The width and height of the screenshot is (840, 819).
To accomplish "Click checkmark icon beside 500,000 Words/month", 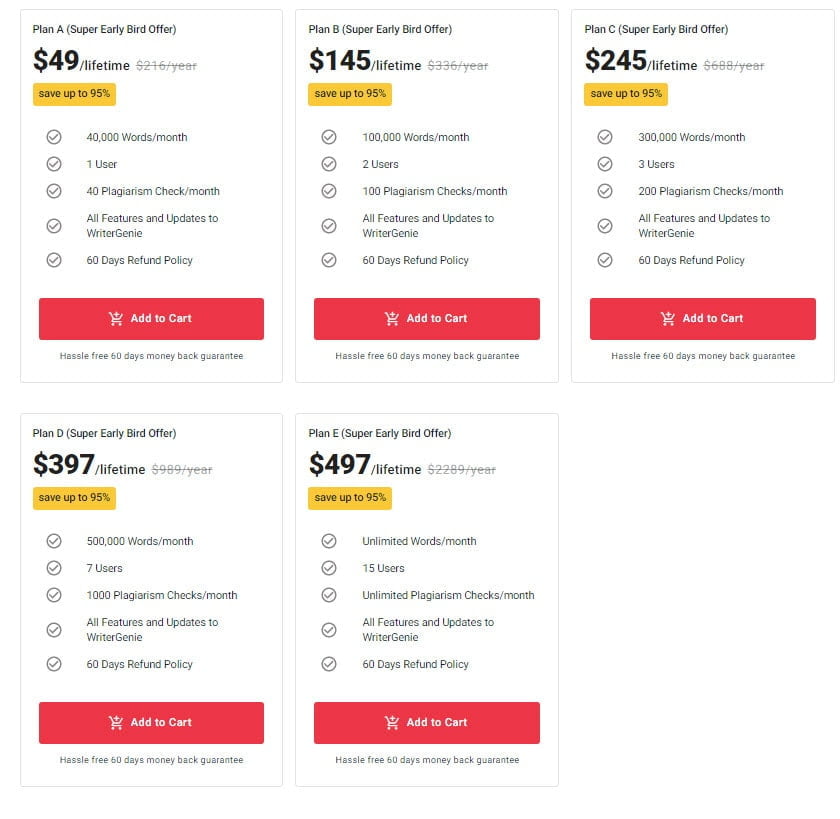I will [x=54, y=541].
